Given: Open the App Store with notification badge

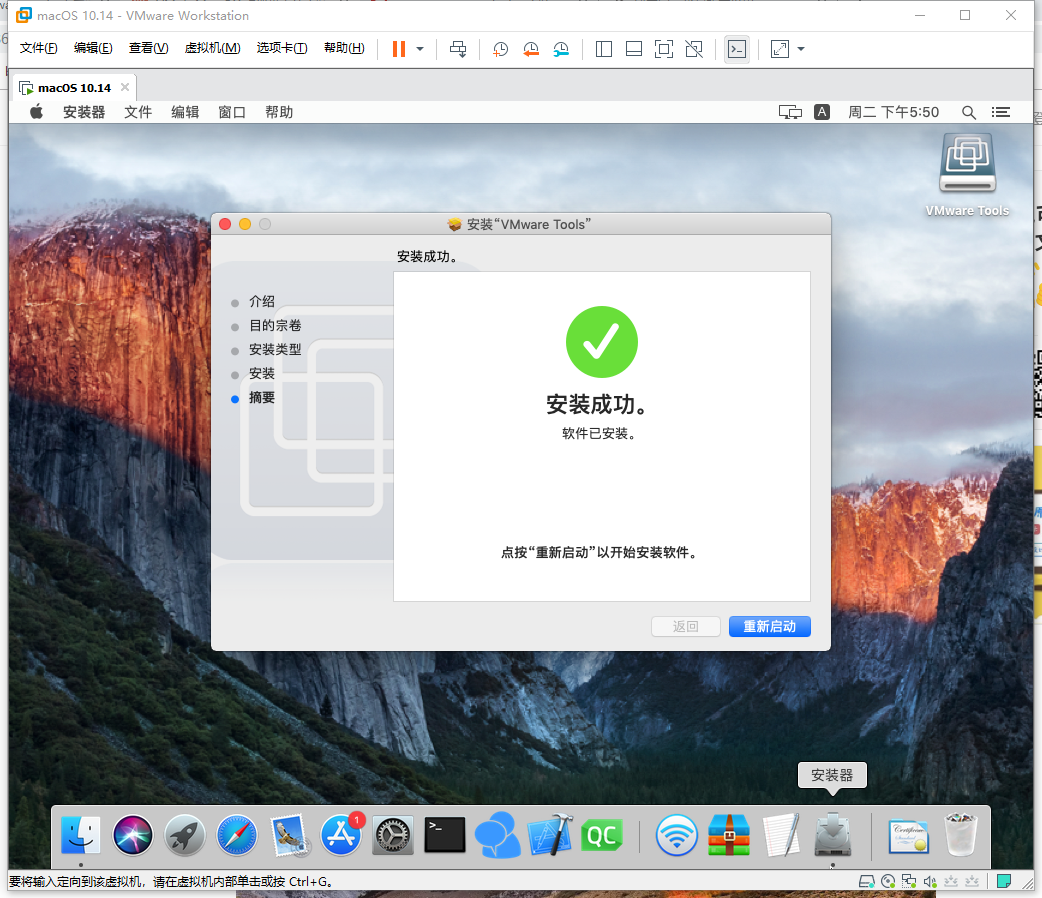Looking at the screenshot, I should (x=341, y=835).
